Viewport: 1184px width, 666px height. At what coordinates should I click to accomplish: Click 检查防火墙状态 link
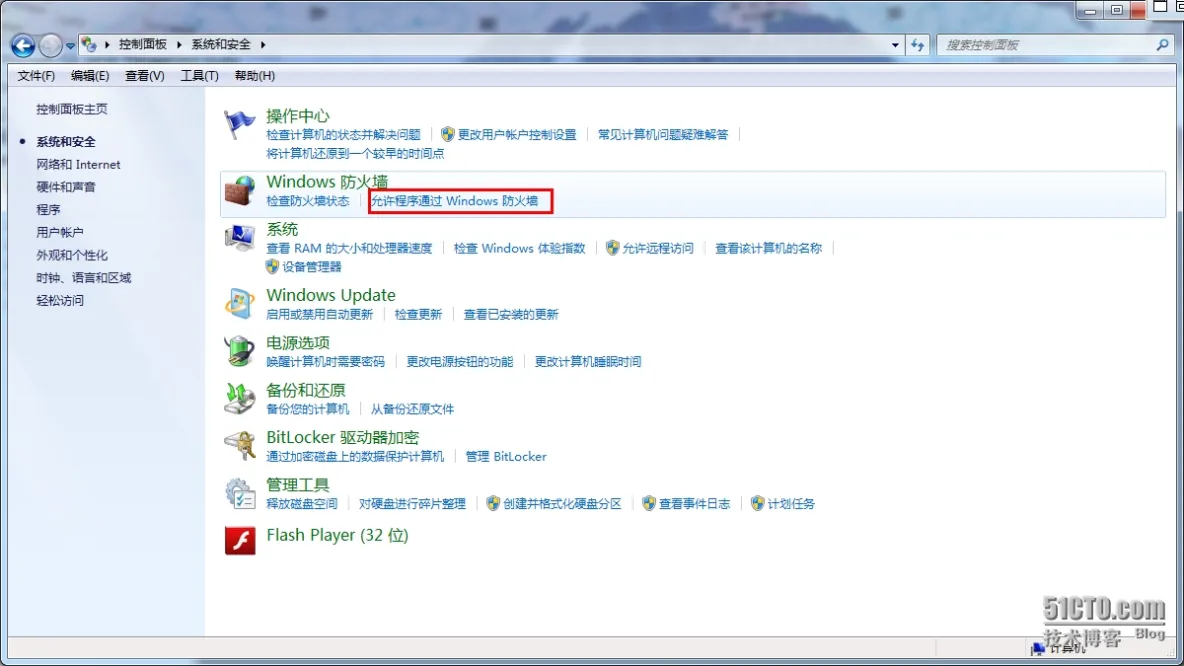(308, 201)
